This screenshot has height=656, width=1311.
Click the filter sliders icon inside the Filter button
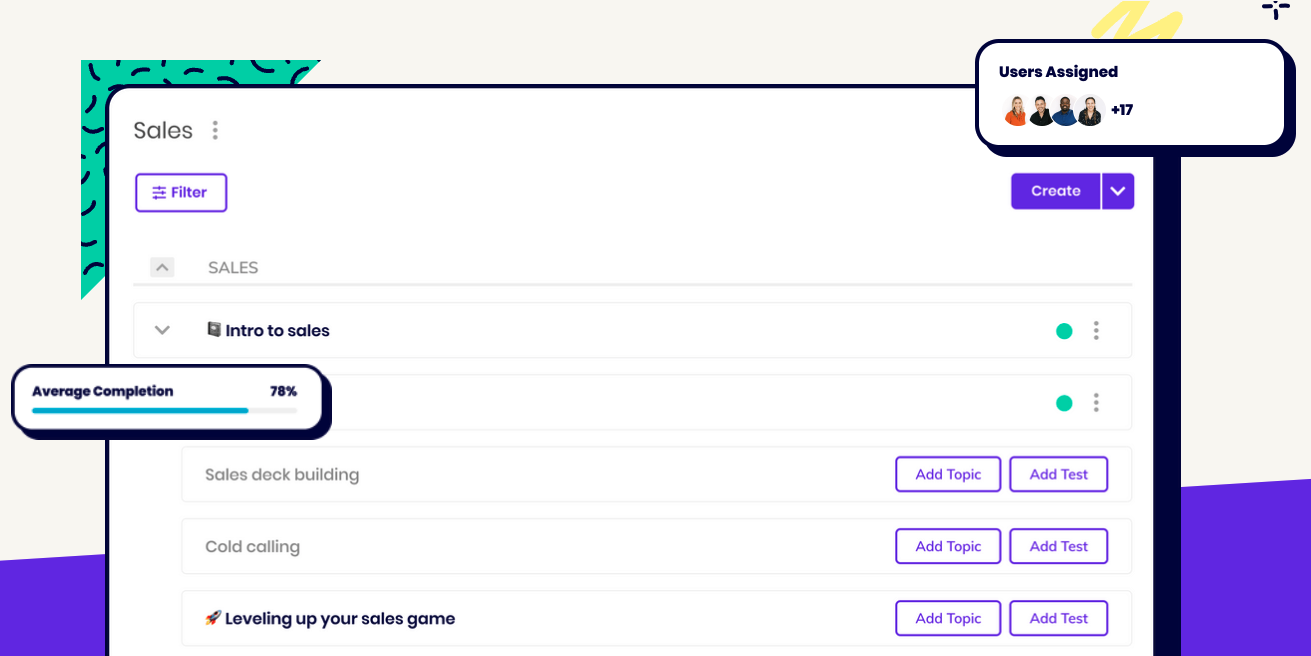pos(159,192)
